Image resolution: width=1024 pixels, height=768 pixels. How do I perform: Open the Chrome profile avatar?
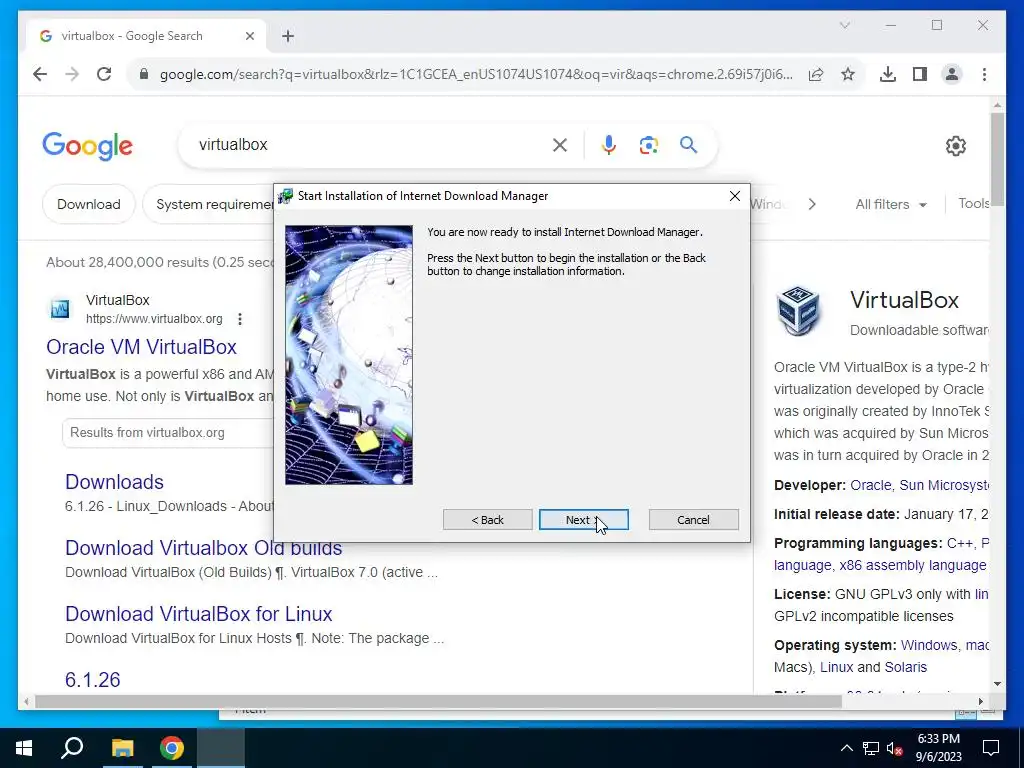coord(952,74)
